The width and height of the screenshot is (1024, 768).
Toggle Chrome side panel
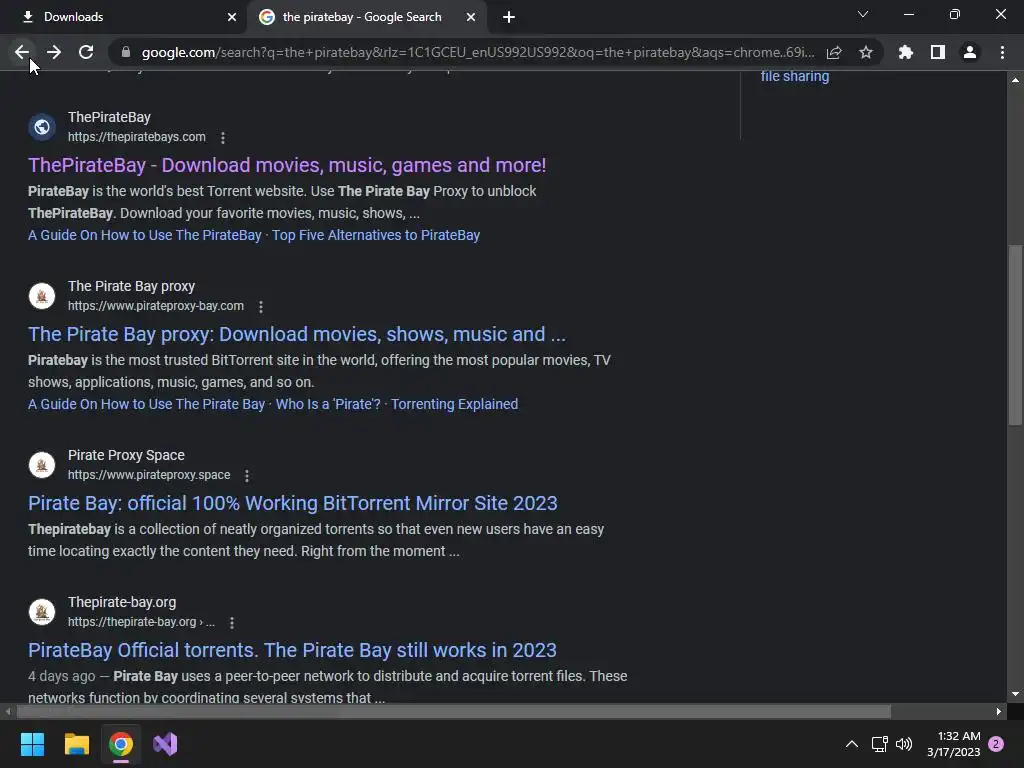coord(938,52)
